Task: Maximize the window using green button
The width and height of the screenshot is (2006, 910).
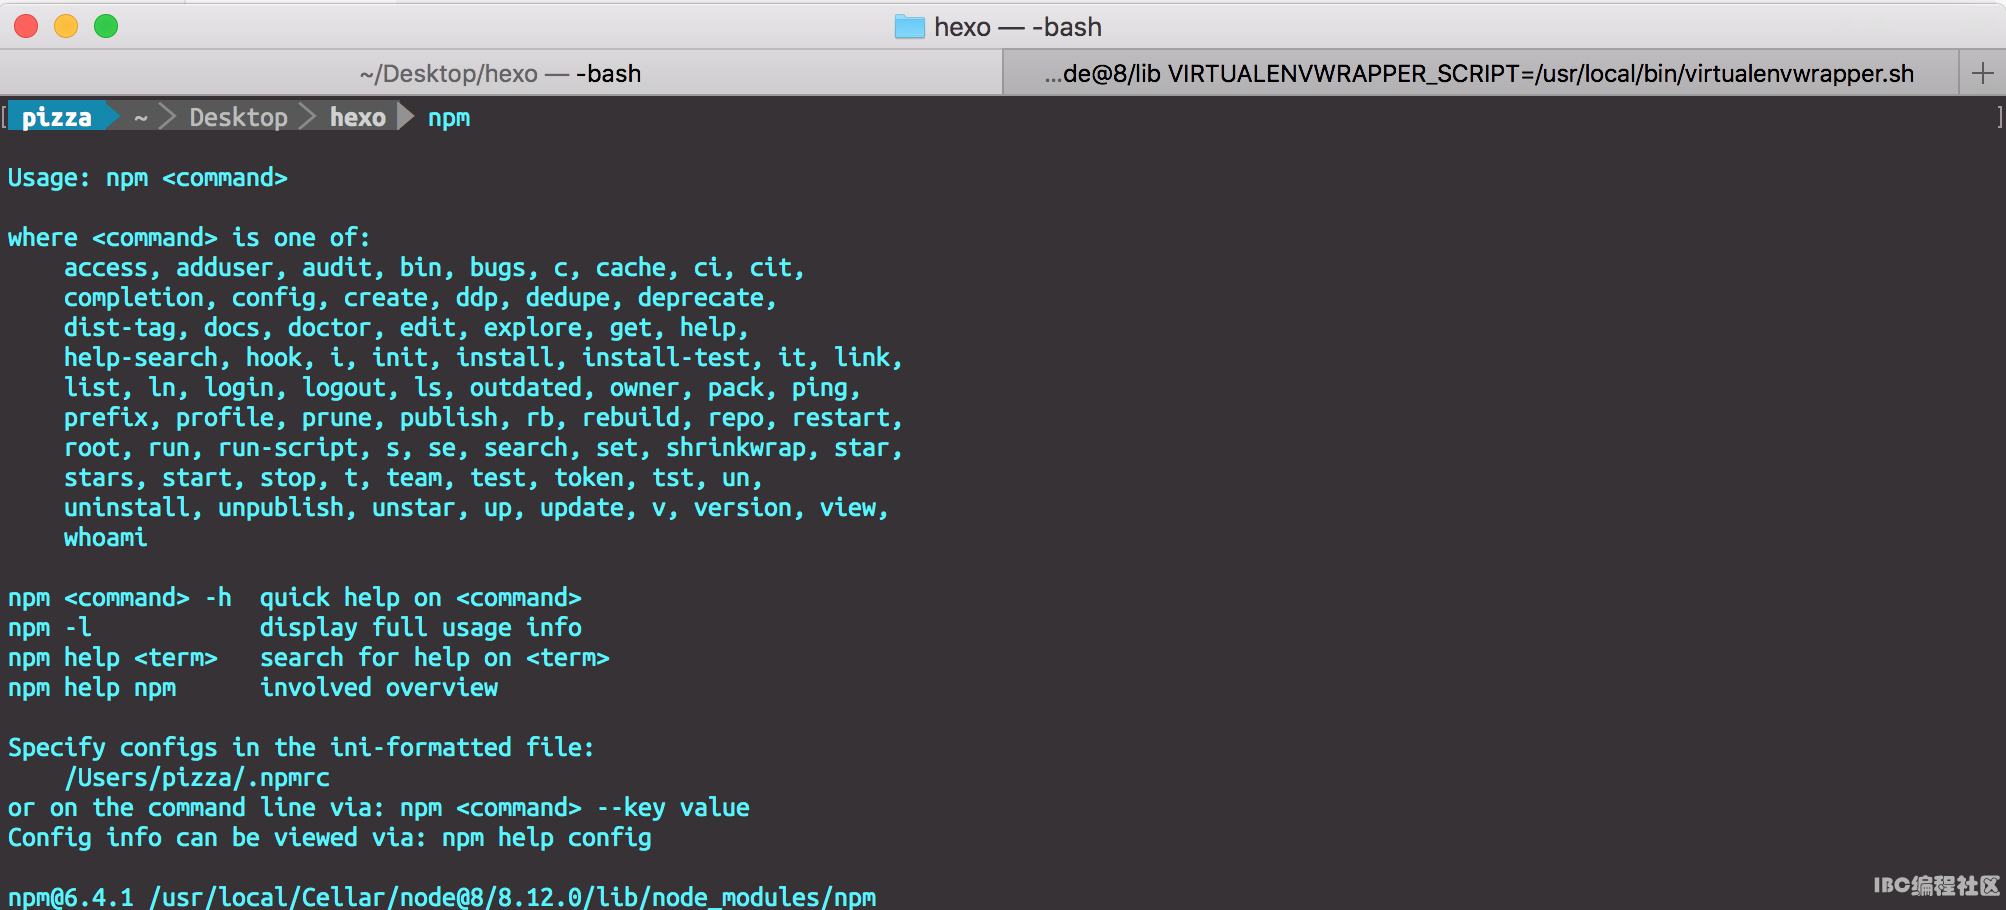Action: pos(106,27)
